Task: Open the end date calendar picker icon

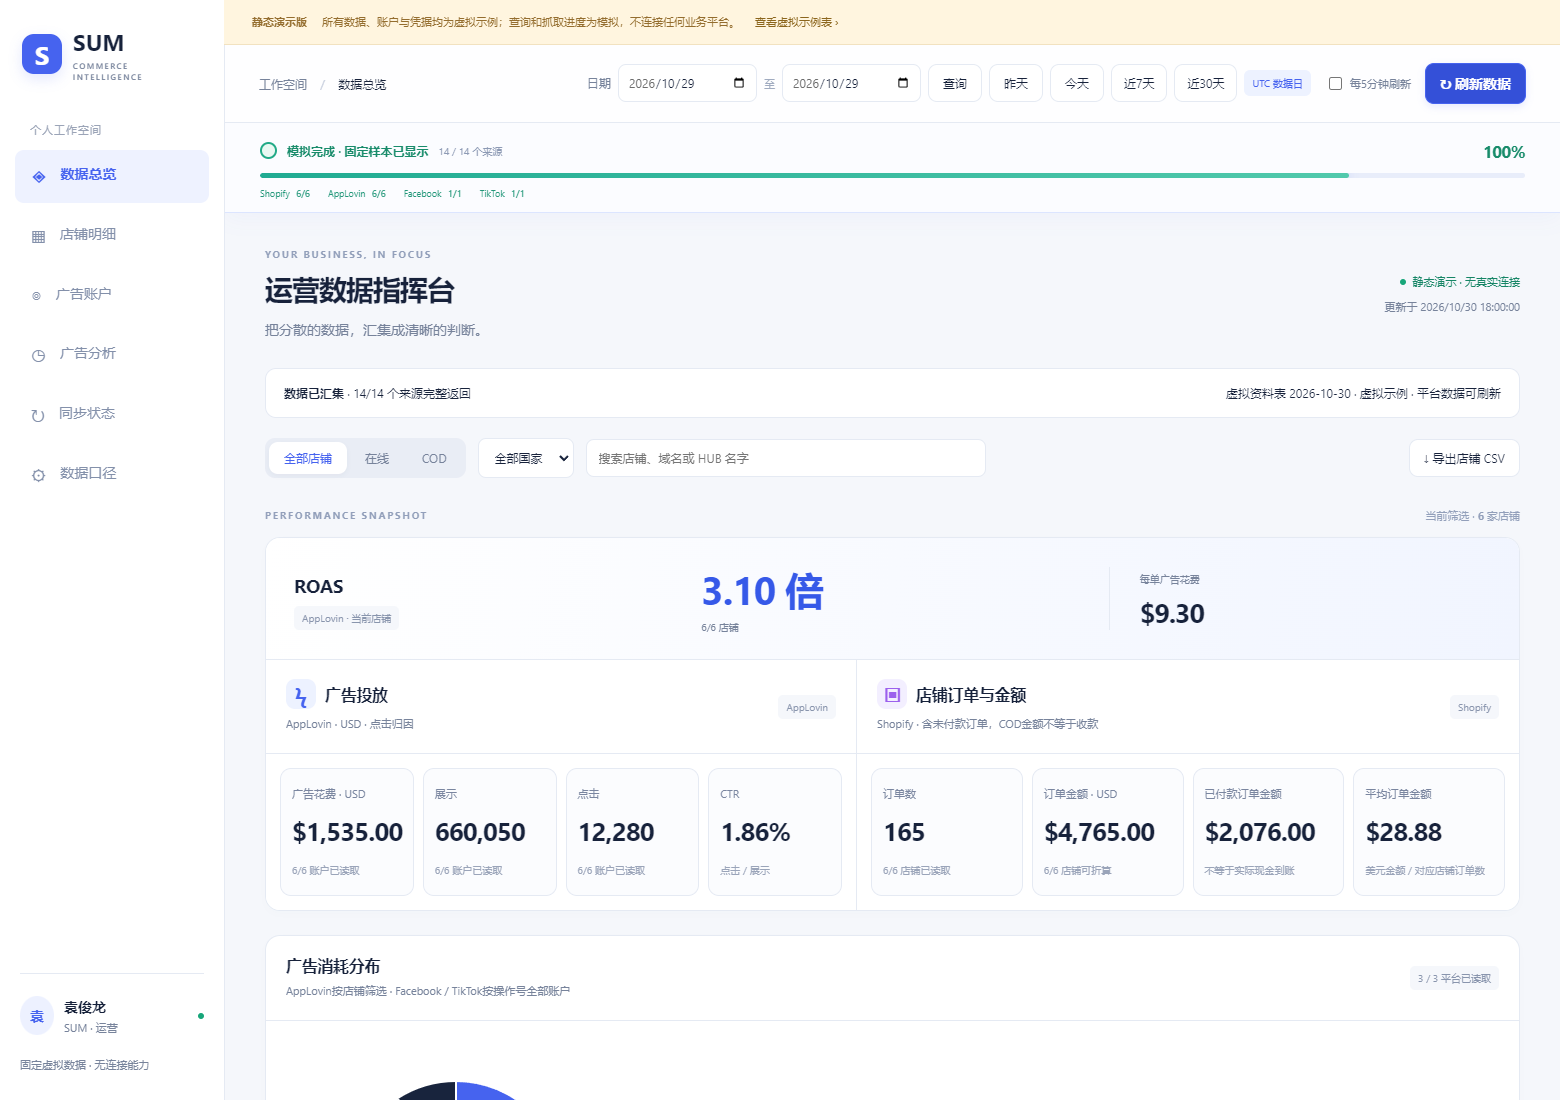Action: click(903, 83)
